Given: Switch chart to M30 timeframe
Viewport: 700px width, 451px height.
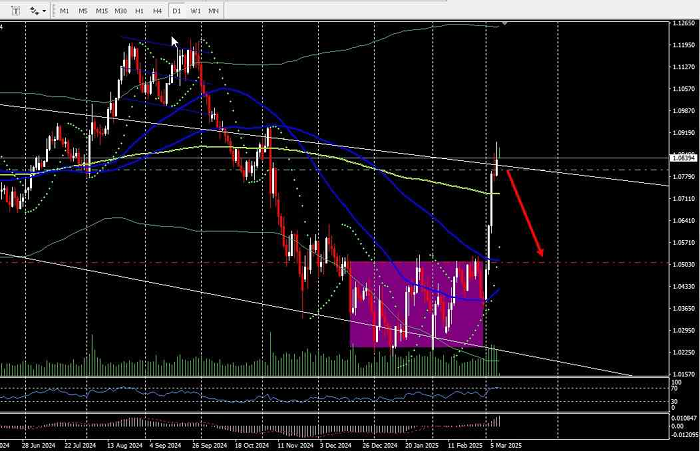Looking at the screenshot, I should [121, 11].
